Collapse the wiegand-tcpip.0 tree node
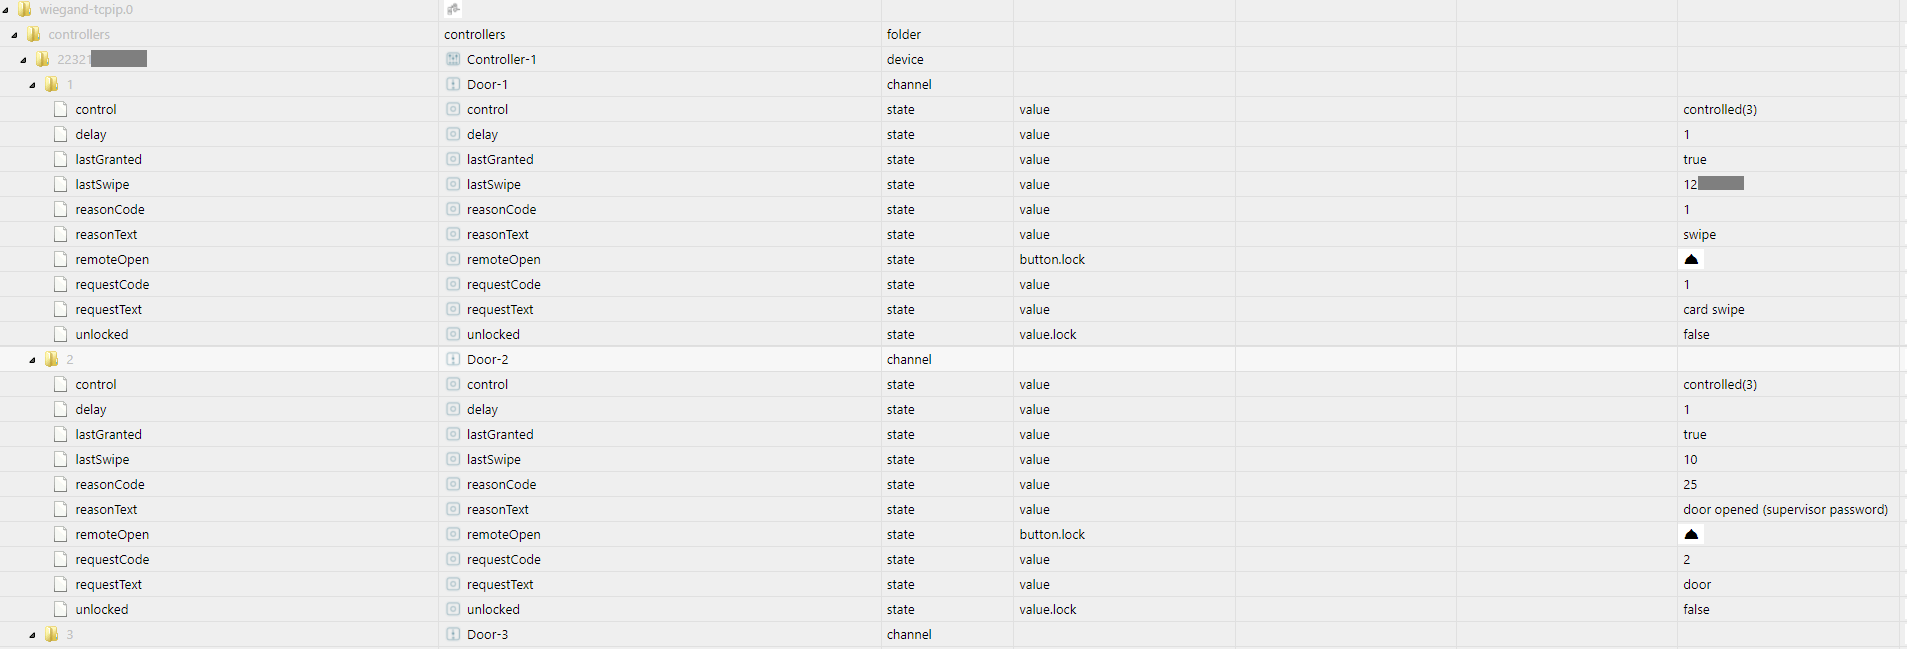 click(x=6, y=10)
